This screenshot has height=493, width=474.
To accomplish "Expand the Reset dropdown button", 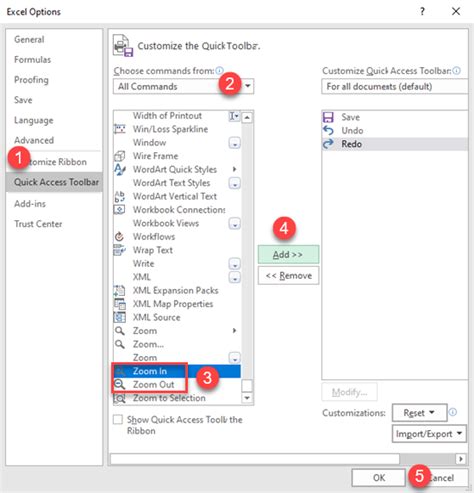I will click(x=419, y=413).
